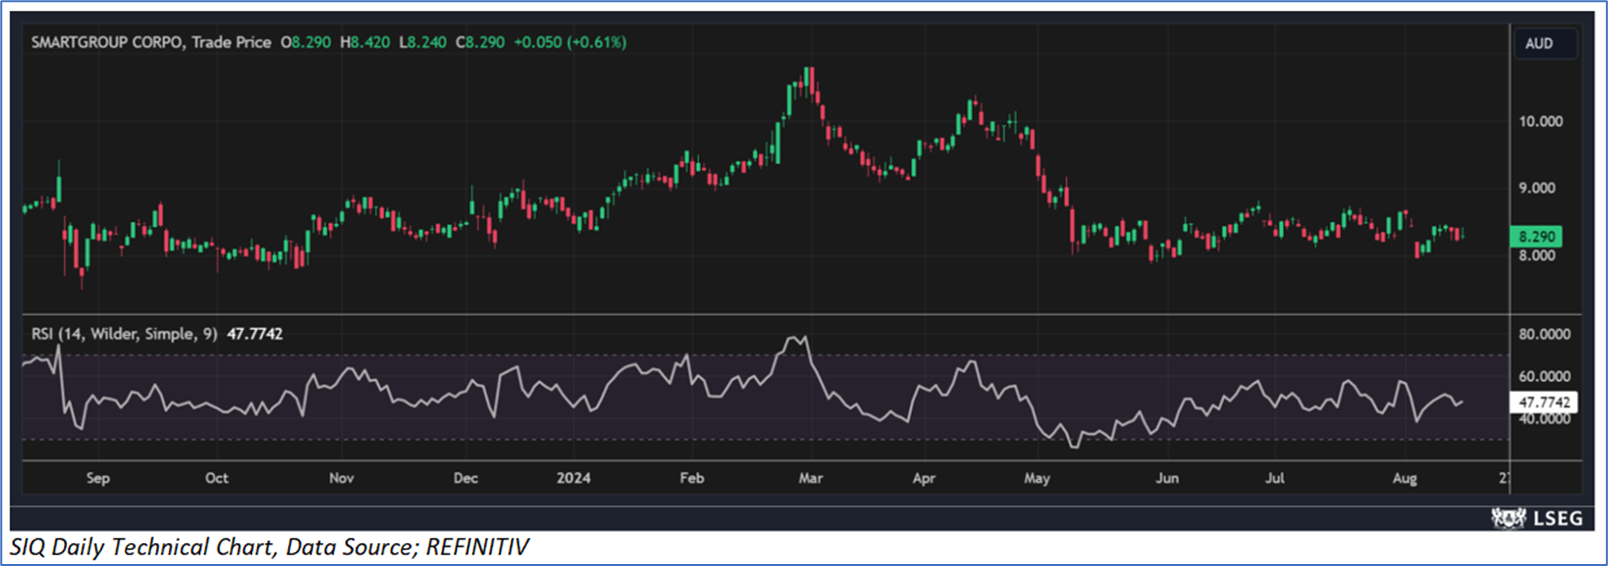
Task: Click the 9.000 price axis label
Action: [x=1537, y=188]
